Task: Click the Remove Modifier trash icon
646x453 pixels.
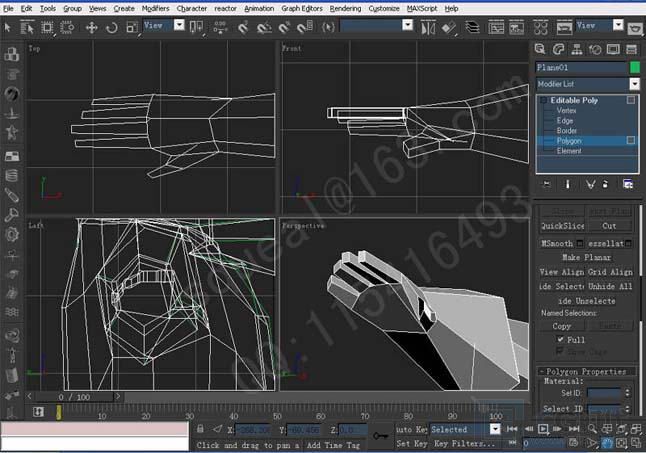Action: click(605, 184)
